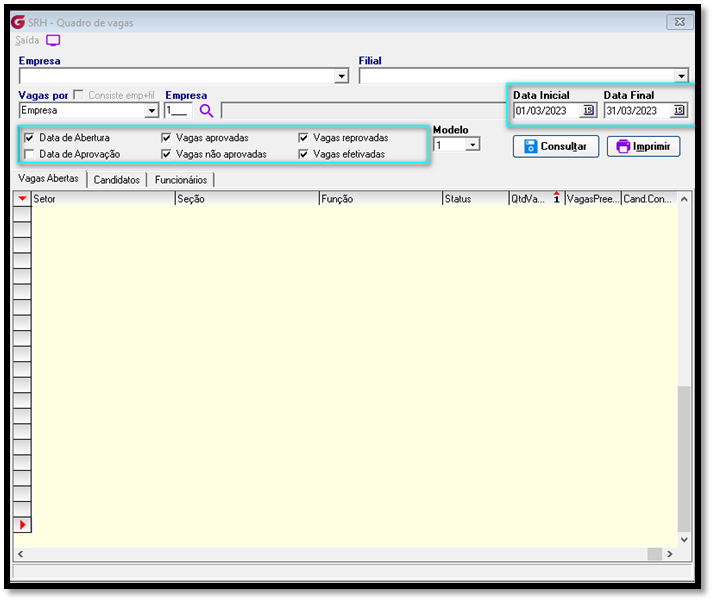This screenshot has width=714, height=602.
Task: Click the vertical scrollbar thumb in grid
Action: 684,459
